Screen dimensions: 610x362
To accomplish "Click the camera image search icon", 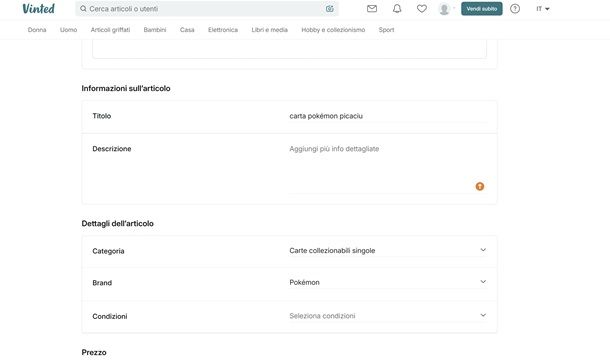I will coord(330,9).
